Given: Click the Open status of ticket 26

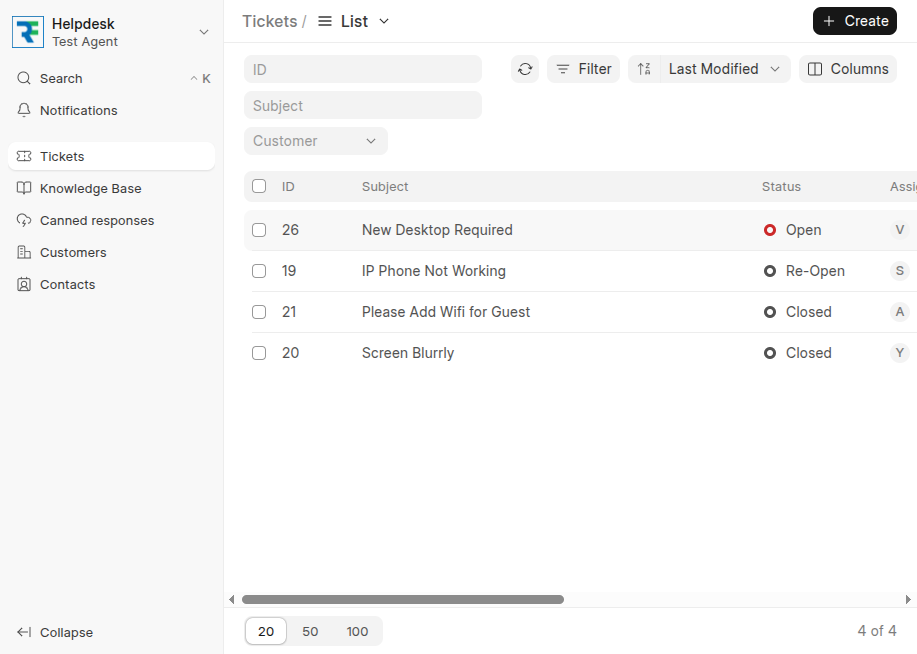Looking at the screenshot, I should [792, 230].
